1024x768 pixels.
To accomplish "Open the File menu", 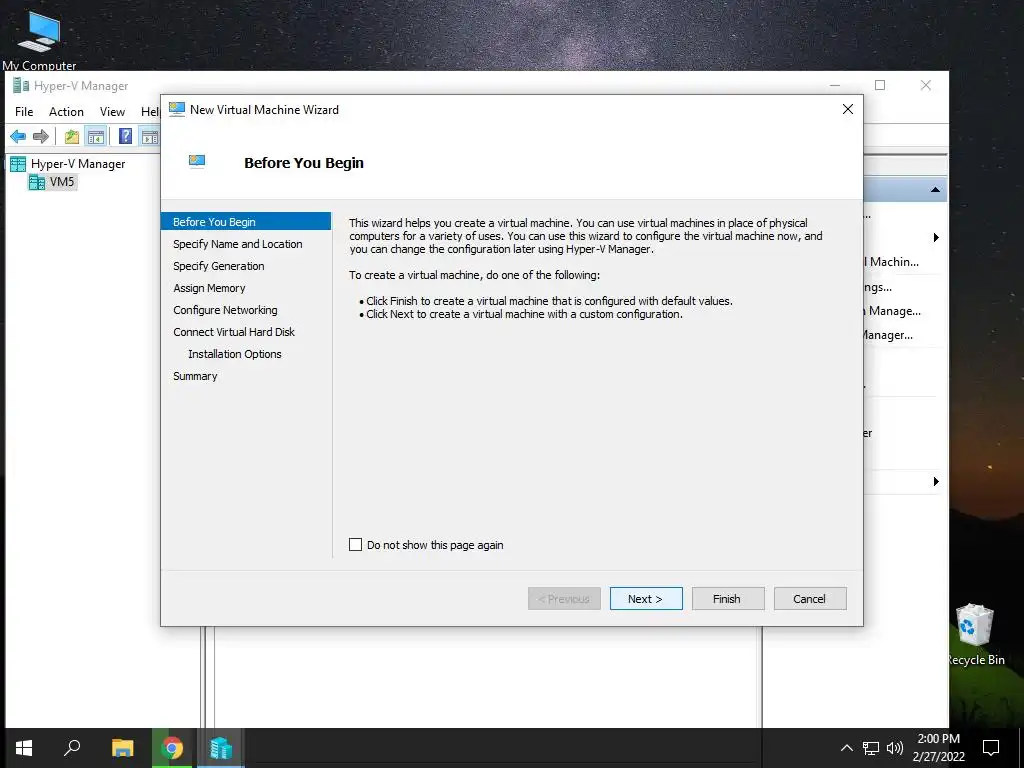I will click(x=24, y=112).
